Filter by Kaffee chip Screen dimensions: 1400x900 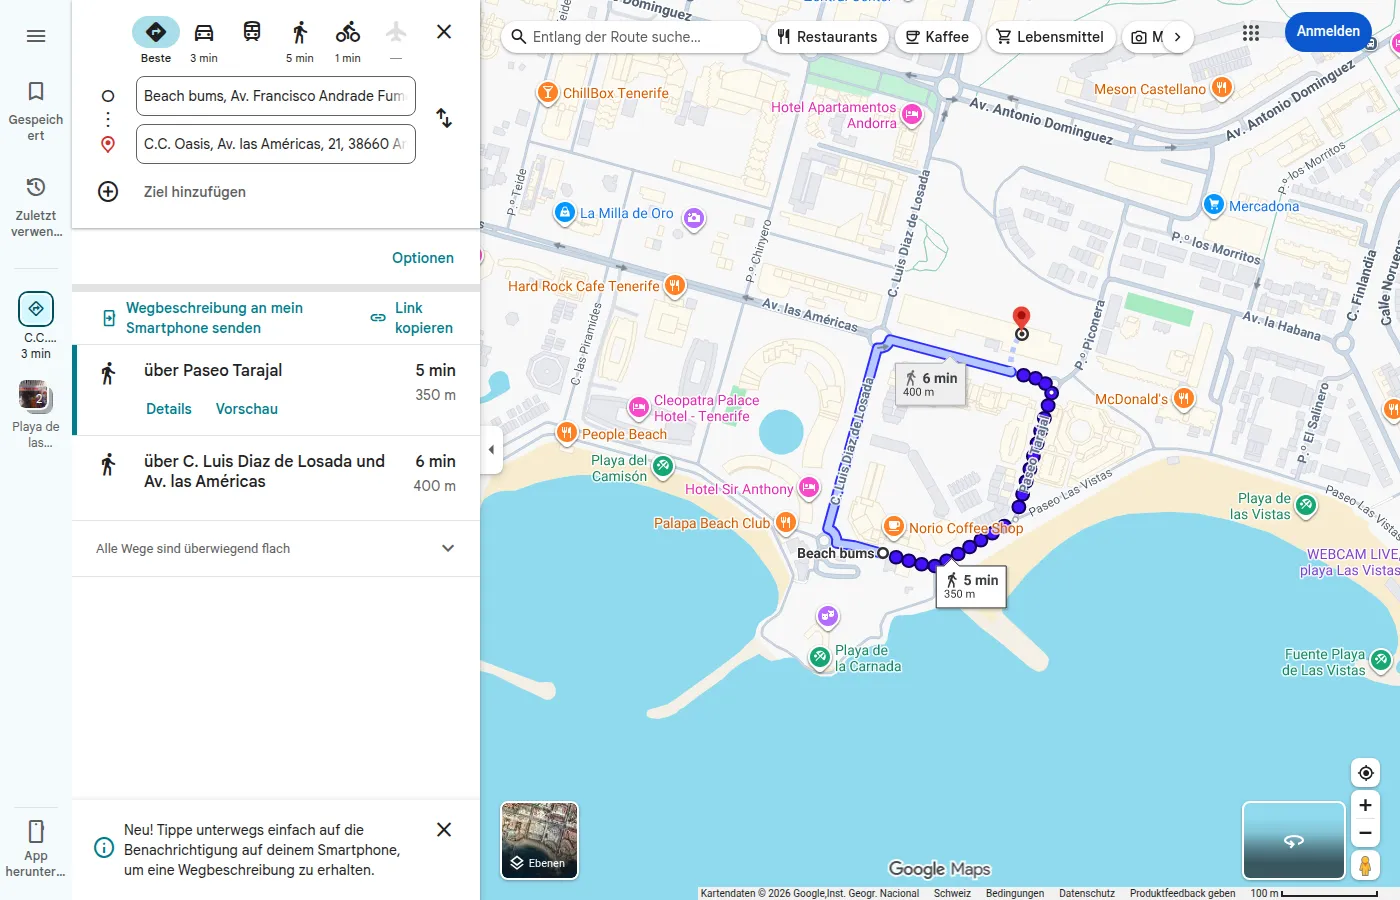[937, 37]
